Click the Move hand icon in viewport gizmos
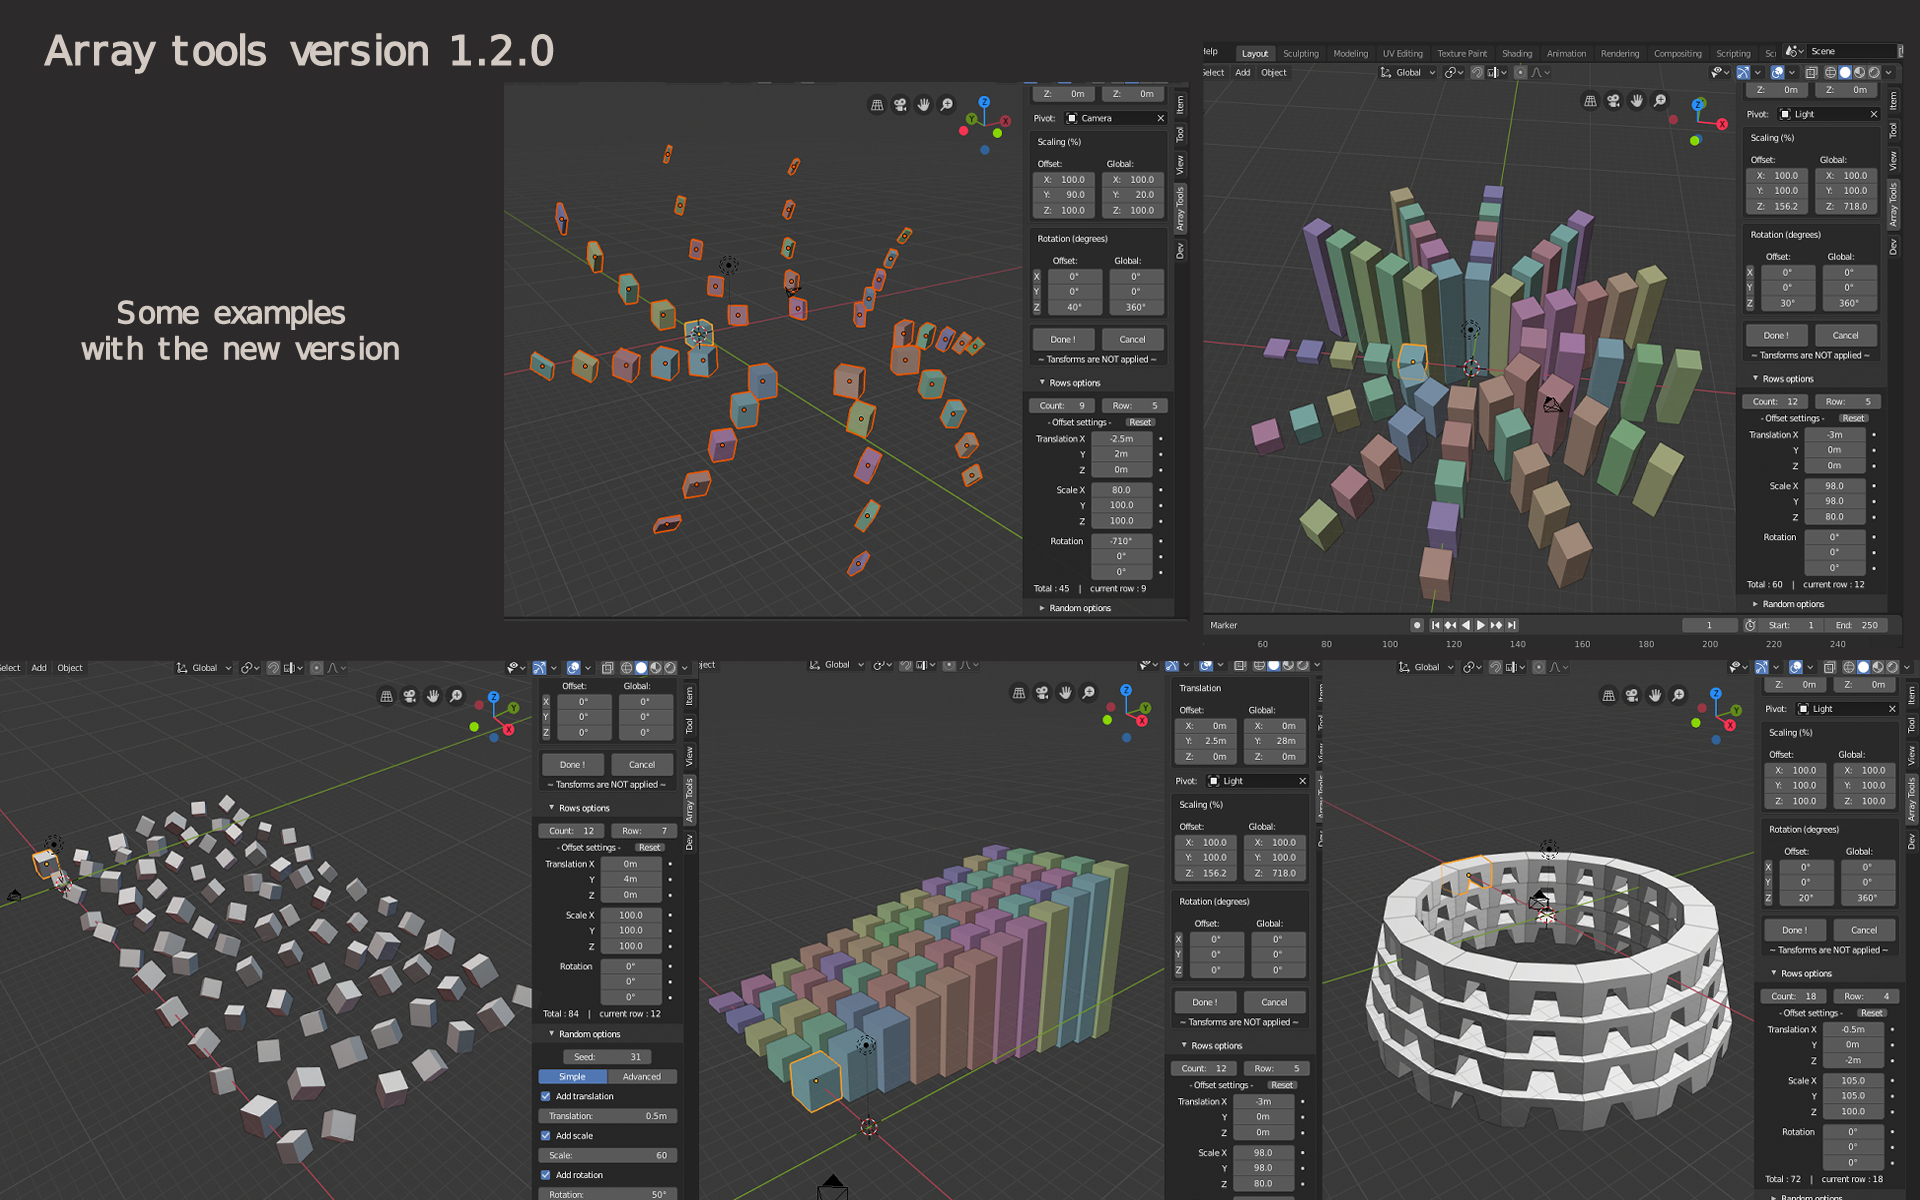Screen dimensions: 1920x1200 924,105
